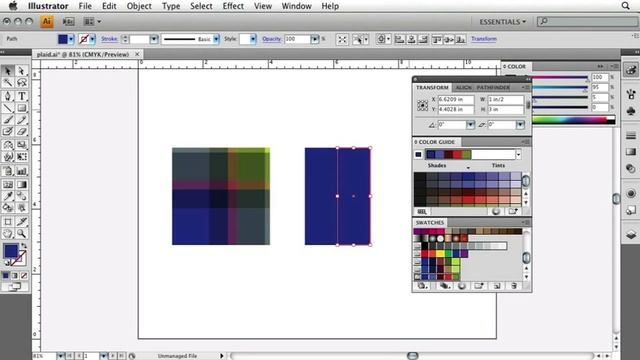Click the reference point locator in Transform

[x=422, y=106]
